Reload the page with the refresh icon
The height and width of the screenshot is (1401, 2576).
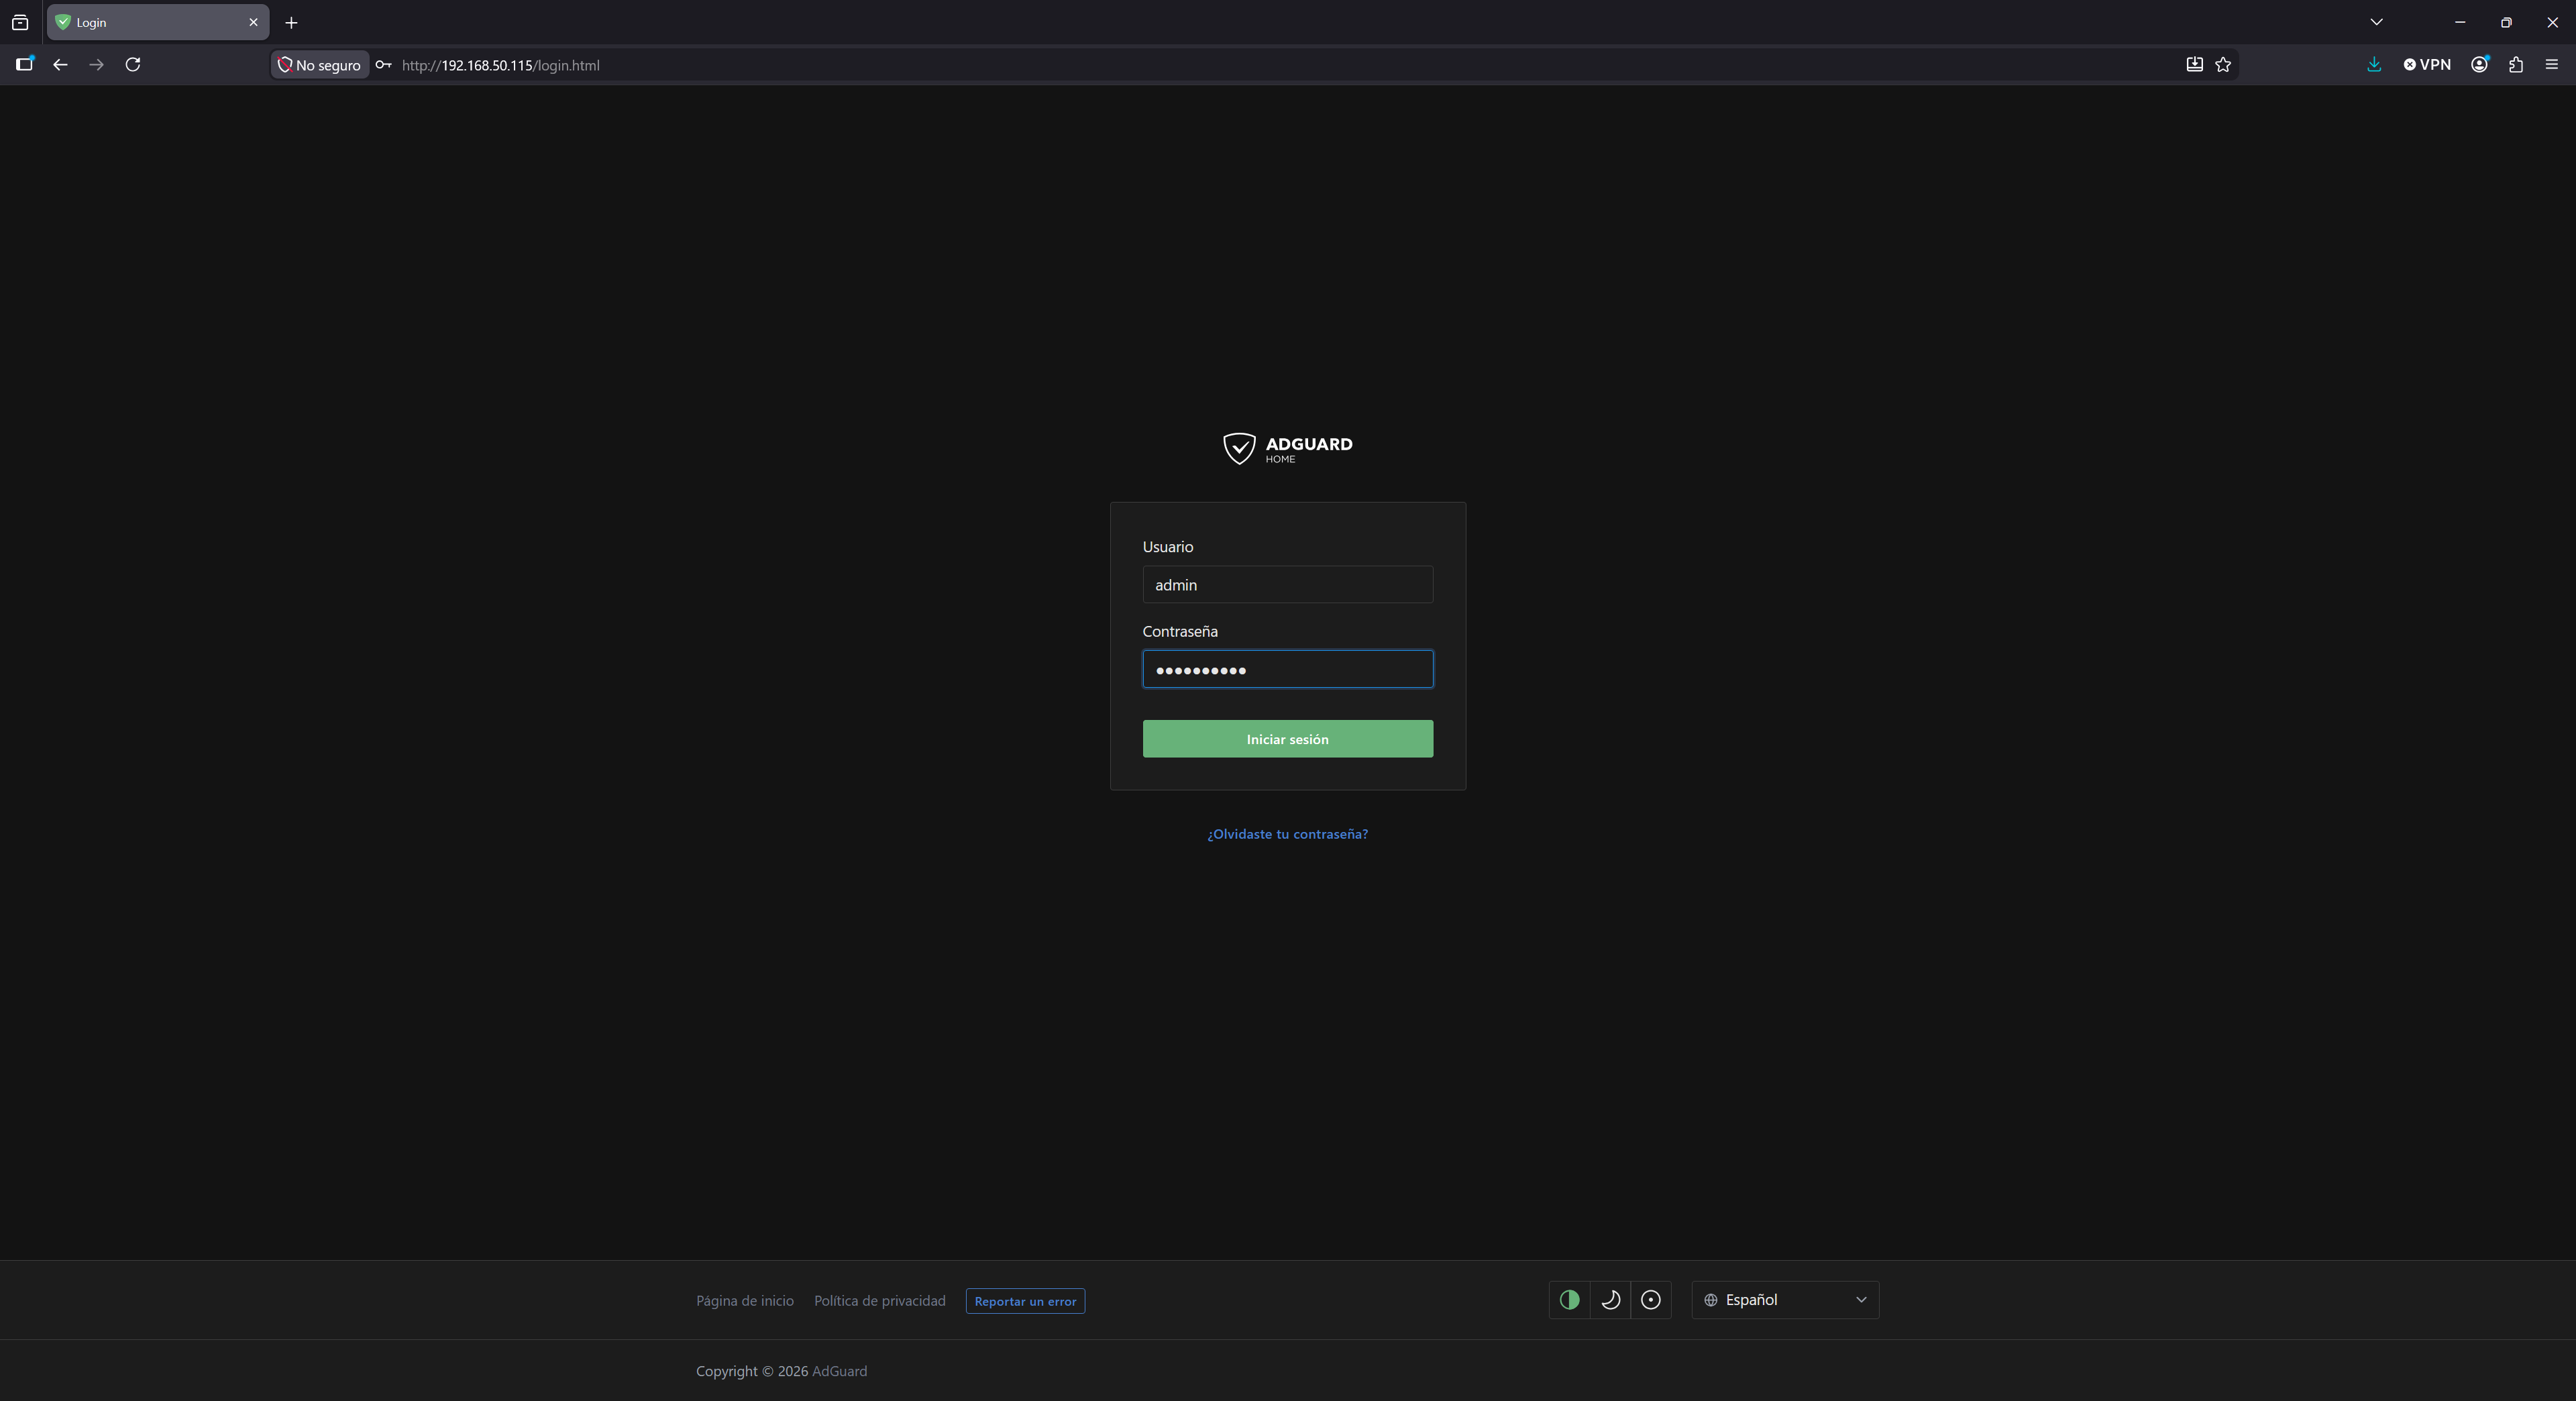click(132, 65)
